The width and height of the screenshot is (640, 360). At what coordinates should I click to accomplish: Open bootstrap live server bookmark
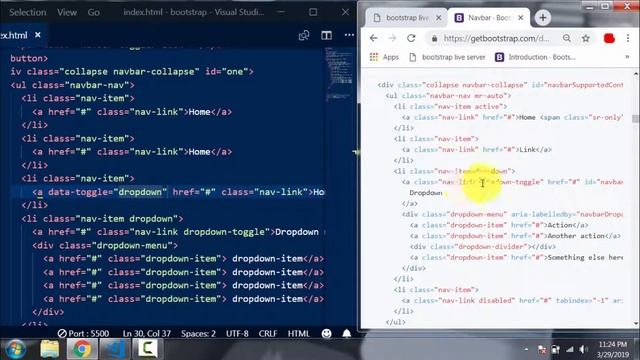point(447,57)
